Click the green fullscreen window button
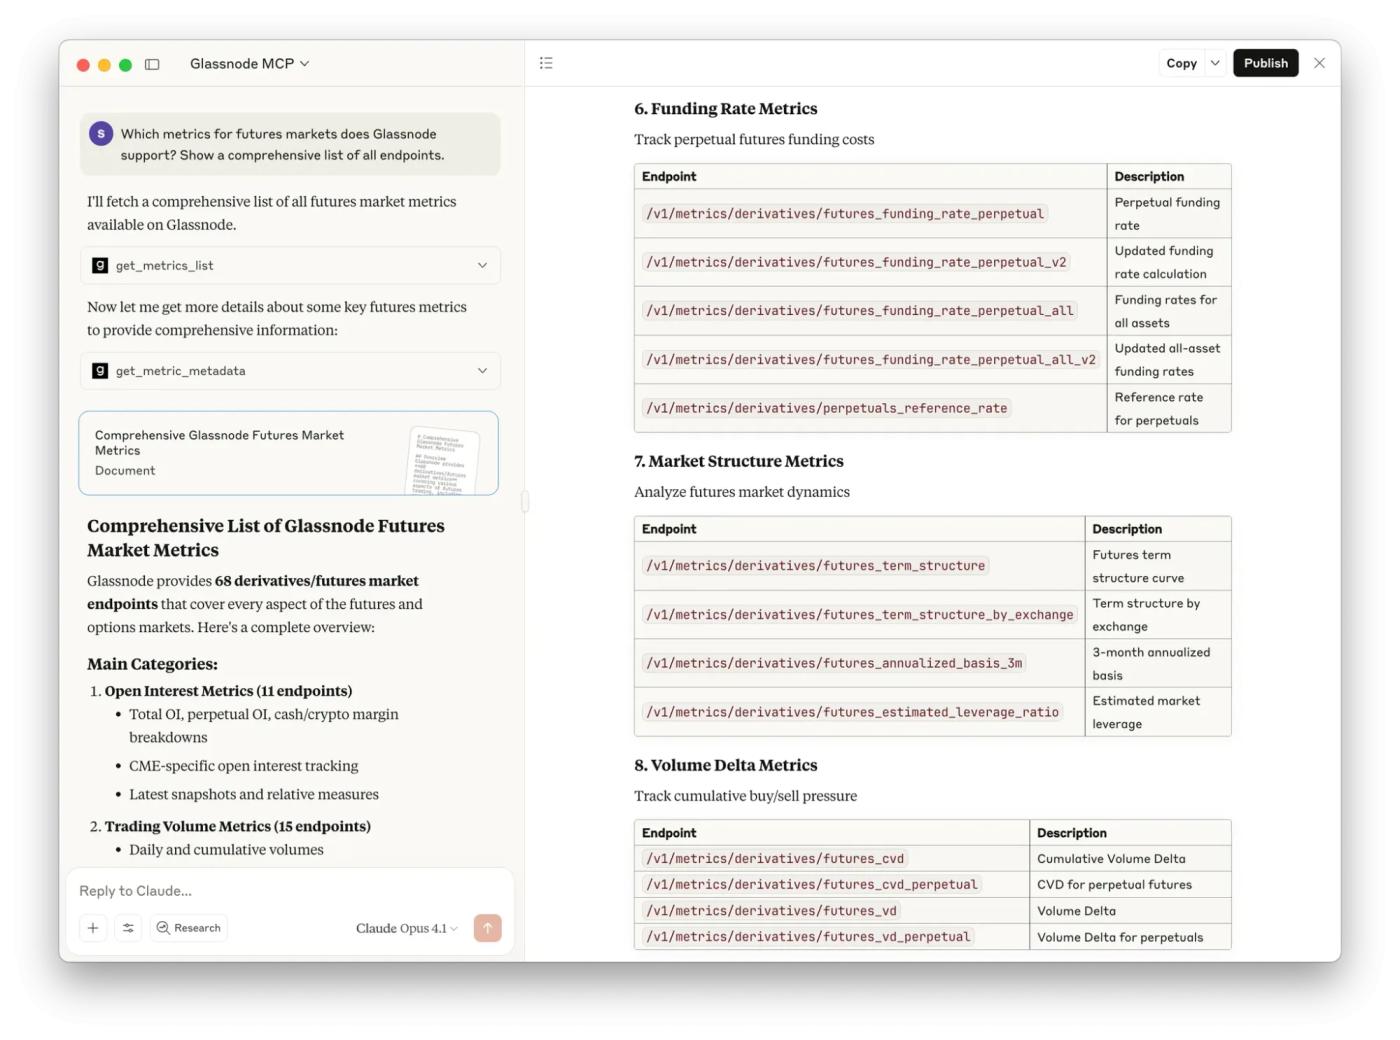 [x=125, y=65]
